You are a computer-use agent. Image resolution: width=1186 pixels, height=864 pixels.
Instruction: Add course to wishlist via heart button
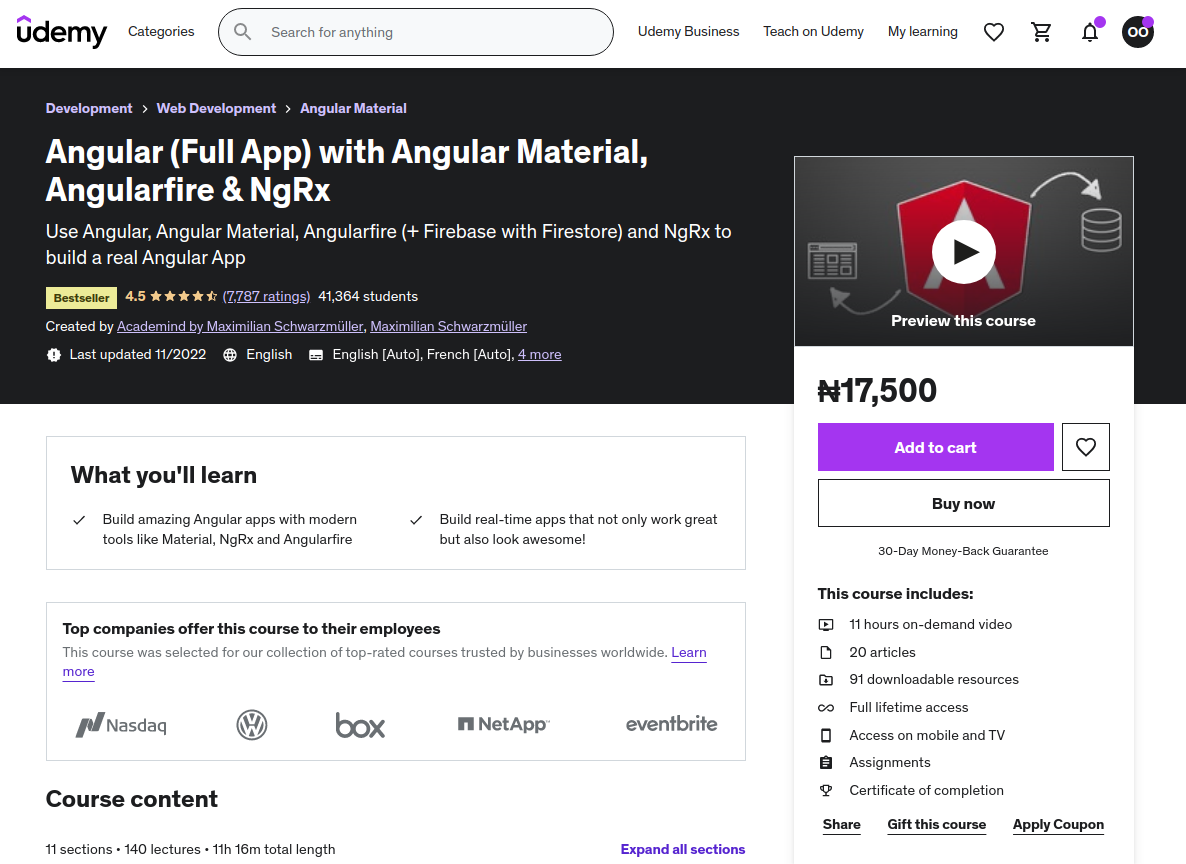[1085, 447]
